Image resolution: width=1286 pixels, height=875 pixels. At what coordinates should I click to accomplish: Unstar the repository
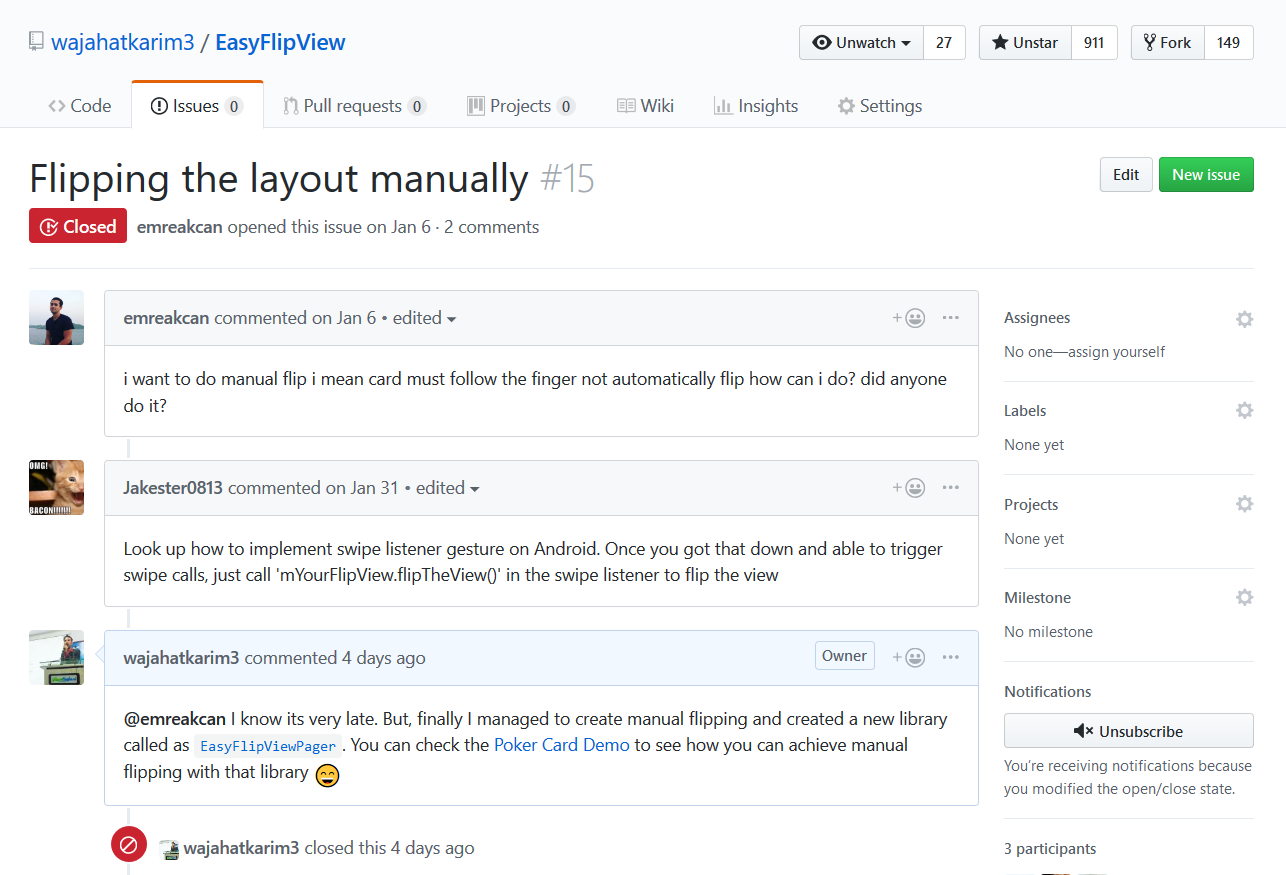pos(1025,43)
